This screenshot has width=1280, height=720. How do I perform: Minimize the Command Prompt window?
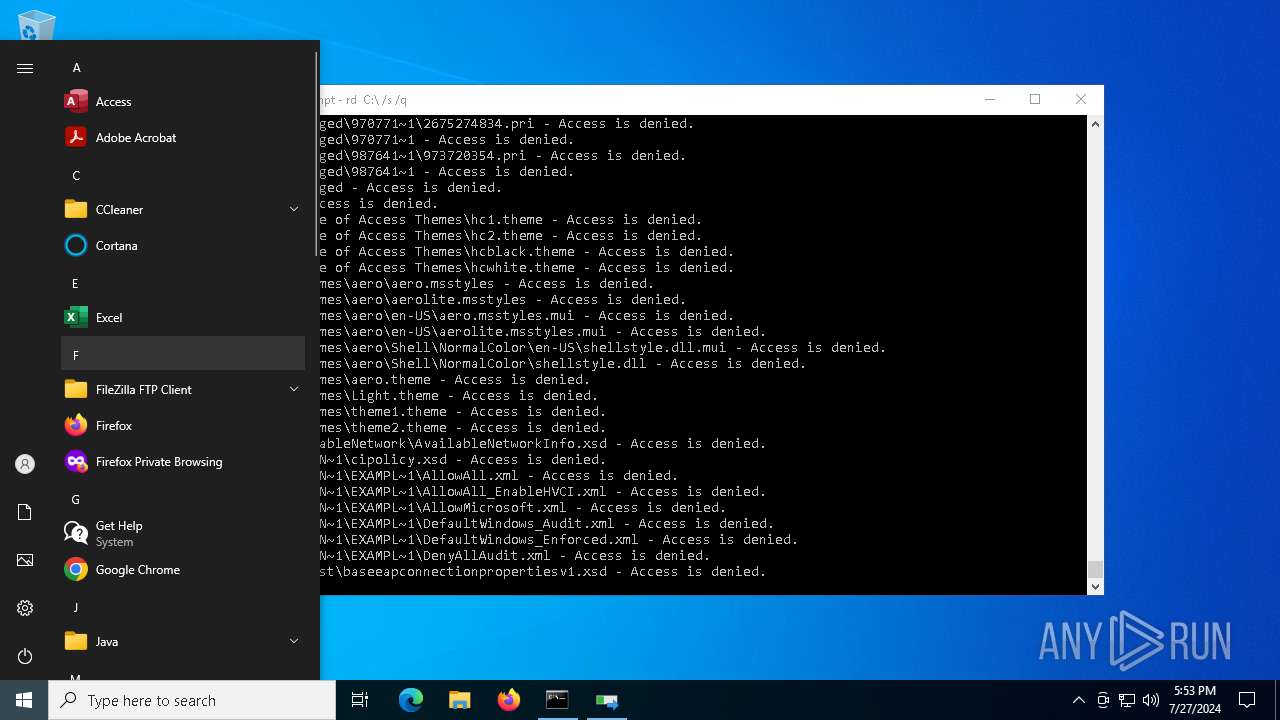tap(989, 99)
